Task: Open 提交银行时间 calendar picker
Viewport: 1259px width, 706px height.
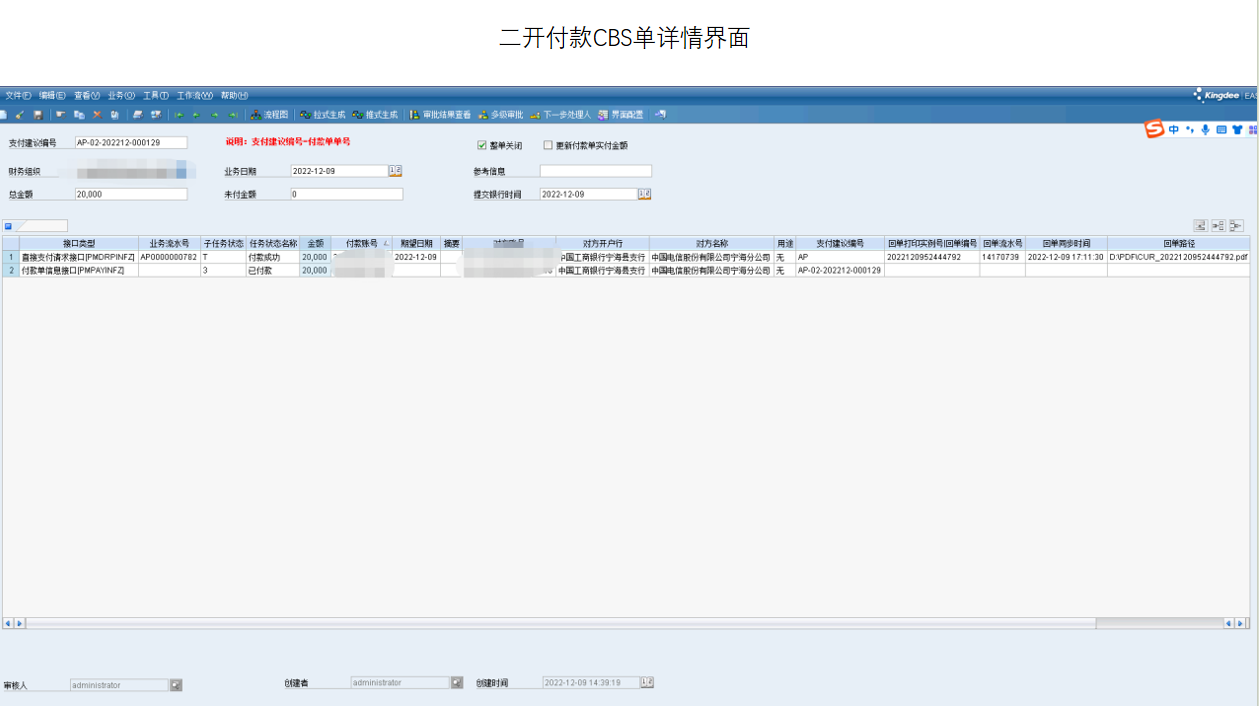Action: (644, 194)
